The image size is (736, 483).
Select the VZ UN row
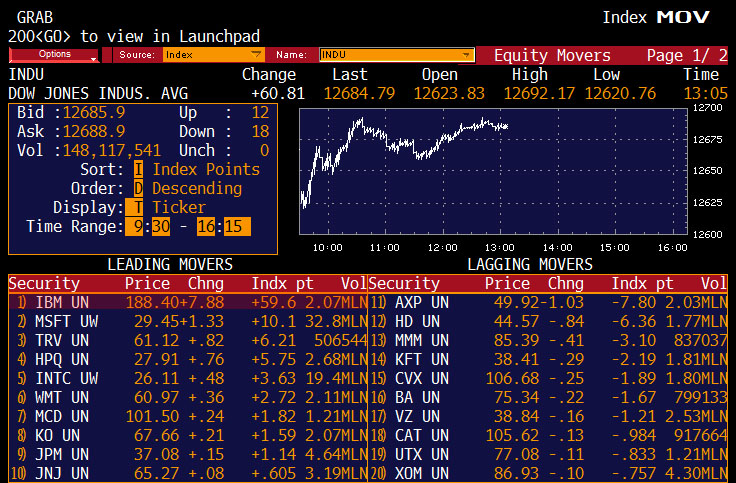pos(548,416)
